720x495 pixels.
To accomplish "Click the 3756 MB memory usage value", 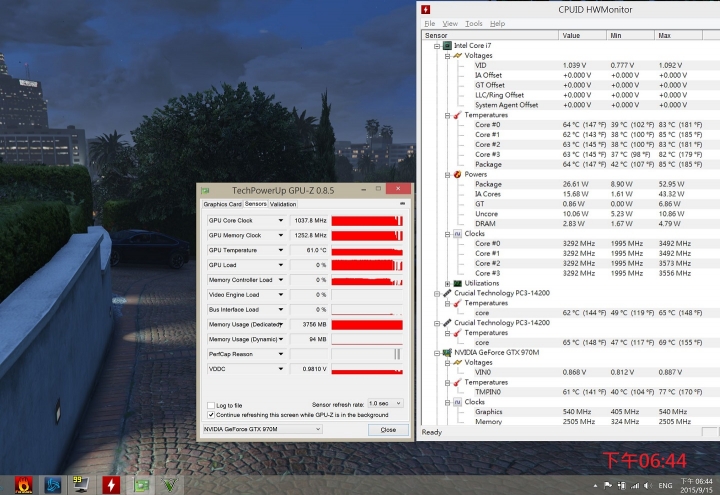I will [309, 325].
